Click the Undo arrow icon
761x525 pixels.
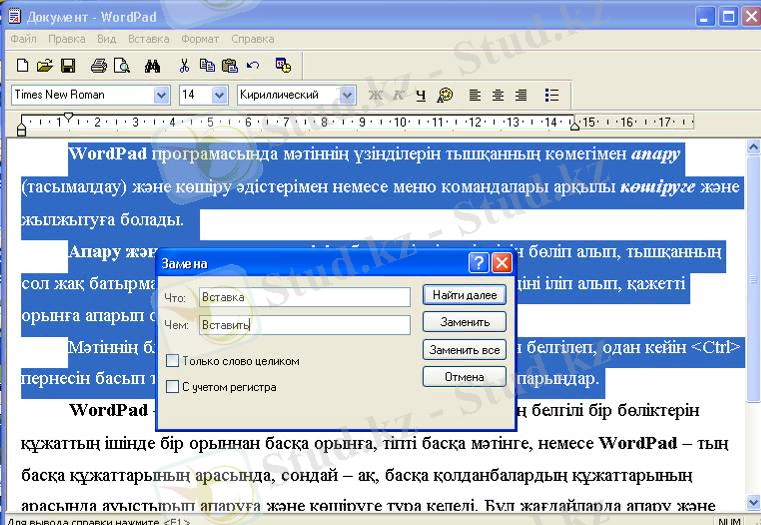(x=252, y=66)
